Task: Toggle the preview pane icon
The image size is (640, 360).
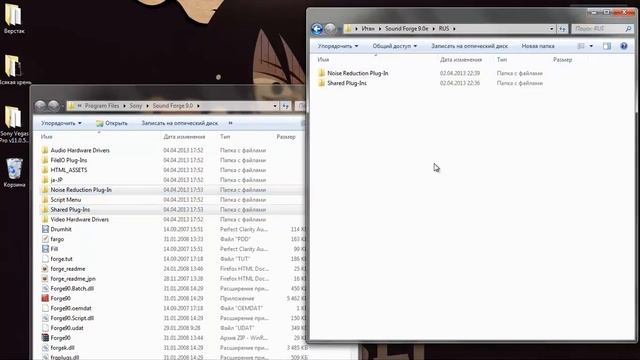Action: click(607, 46)
